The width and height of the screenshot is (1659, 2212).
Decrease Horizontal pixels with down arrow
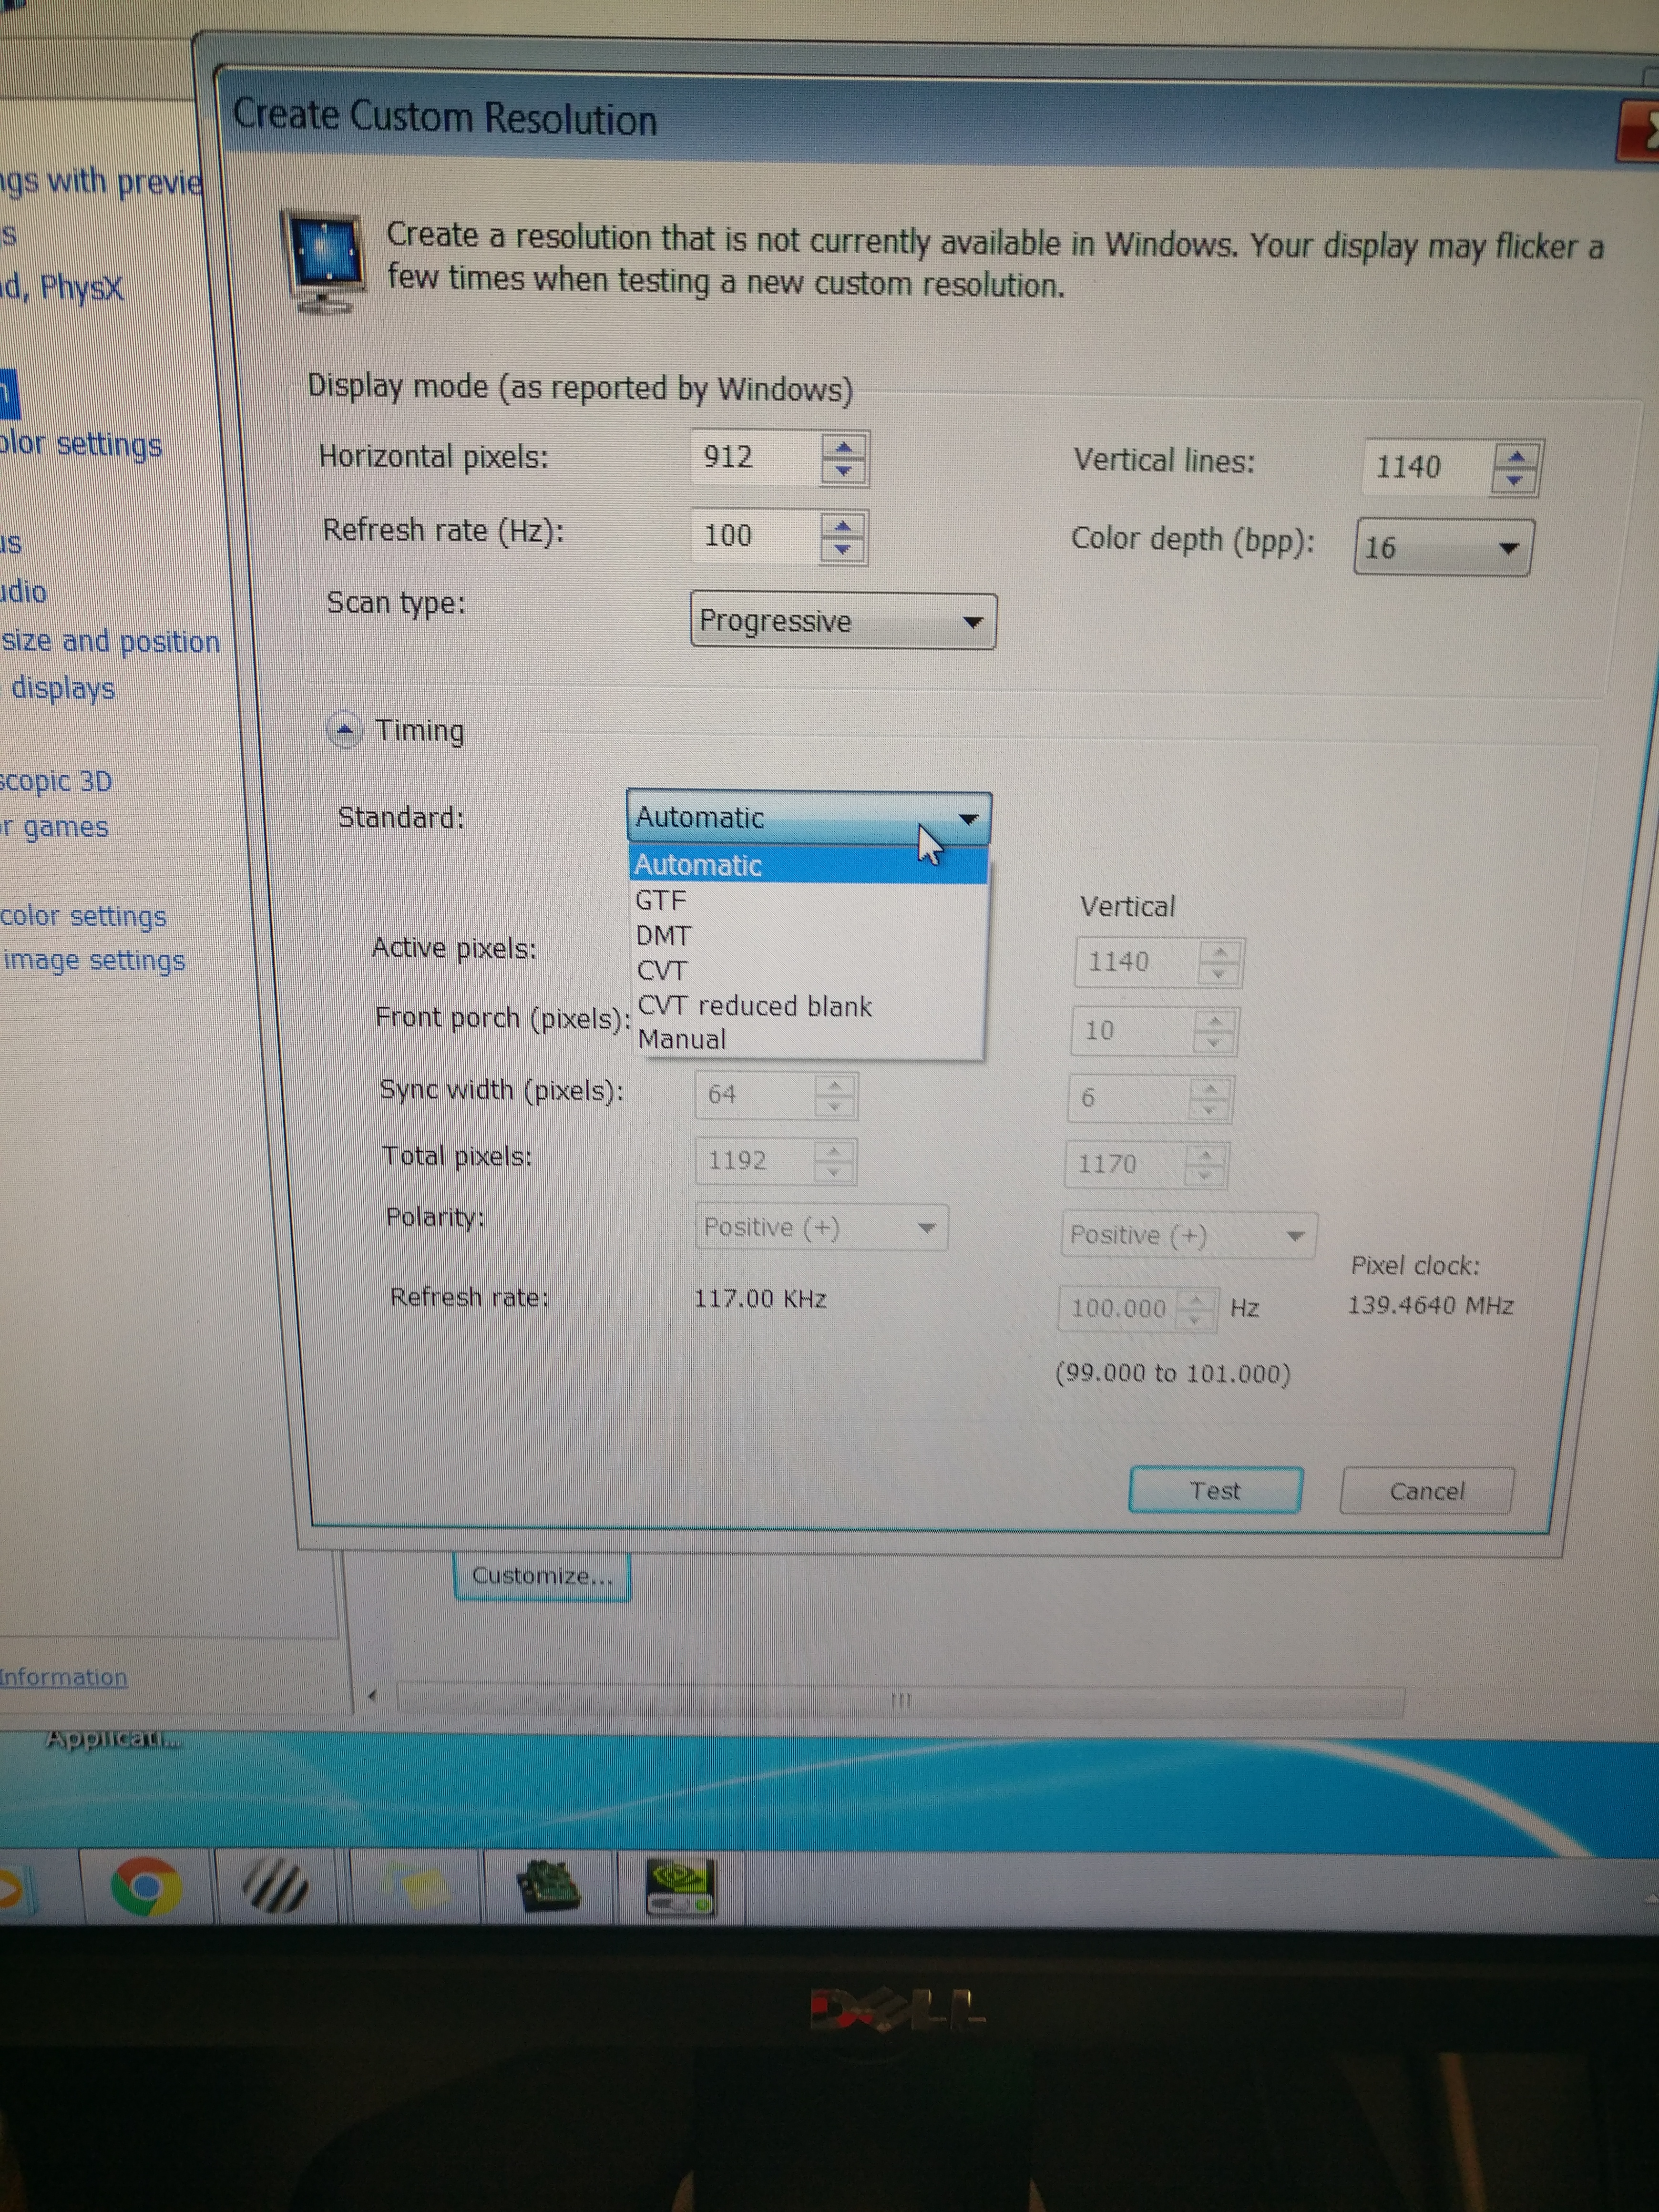tap(843, 472)
